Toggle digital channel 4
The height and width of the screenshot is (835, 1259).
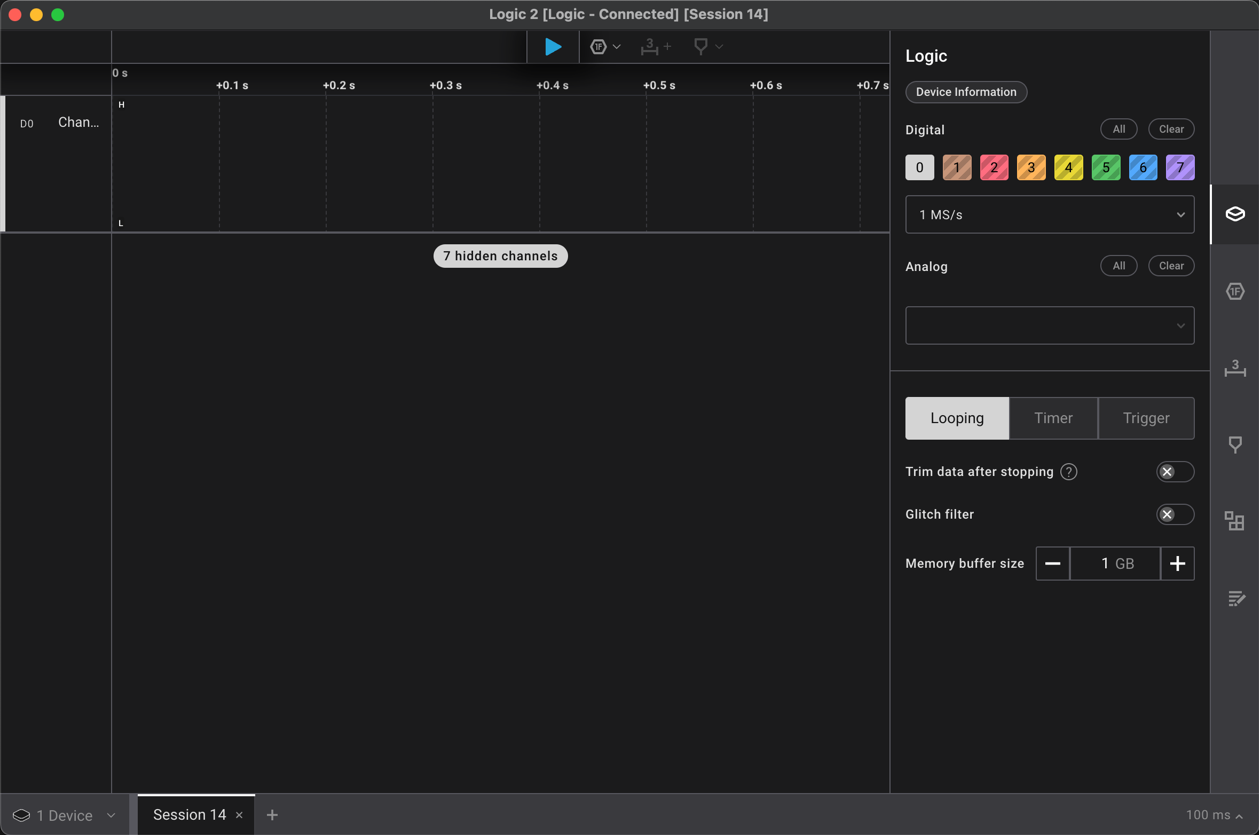pyautogui.click(x=1069, y=167)
